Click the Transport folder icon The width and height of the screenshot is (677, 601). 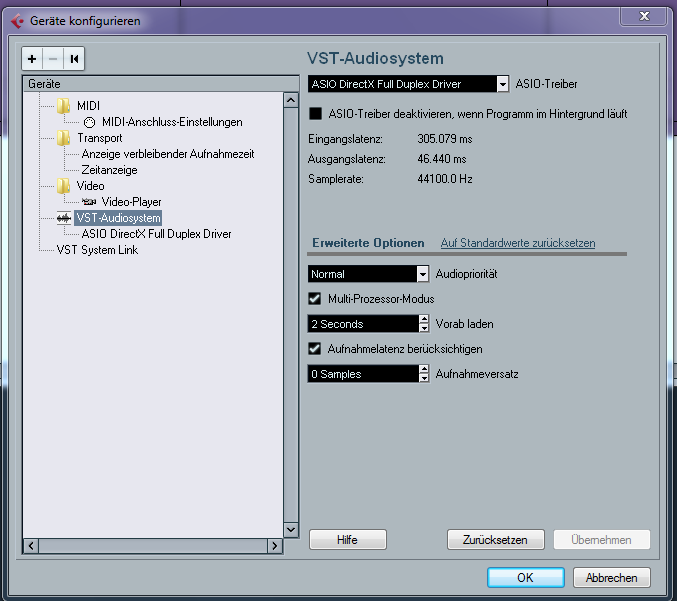click(x=63, y=138)
